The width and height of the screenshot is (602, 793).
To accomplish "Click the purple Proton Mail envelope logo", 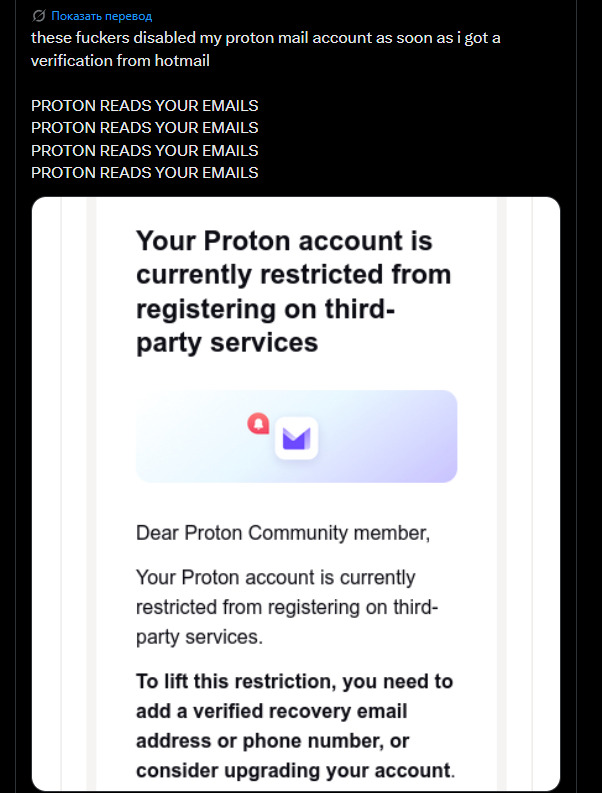I will [x=297, y=437].
